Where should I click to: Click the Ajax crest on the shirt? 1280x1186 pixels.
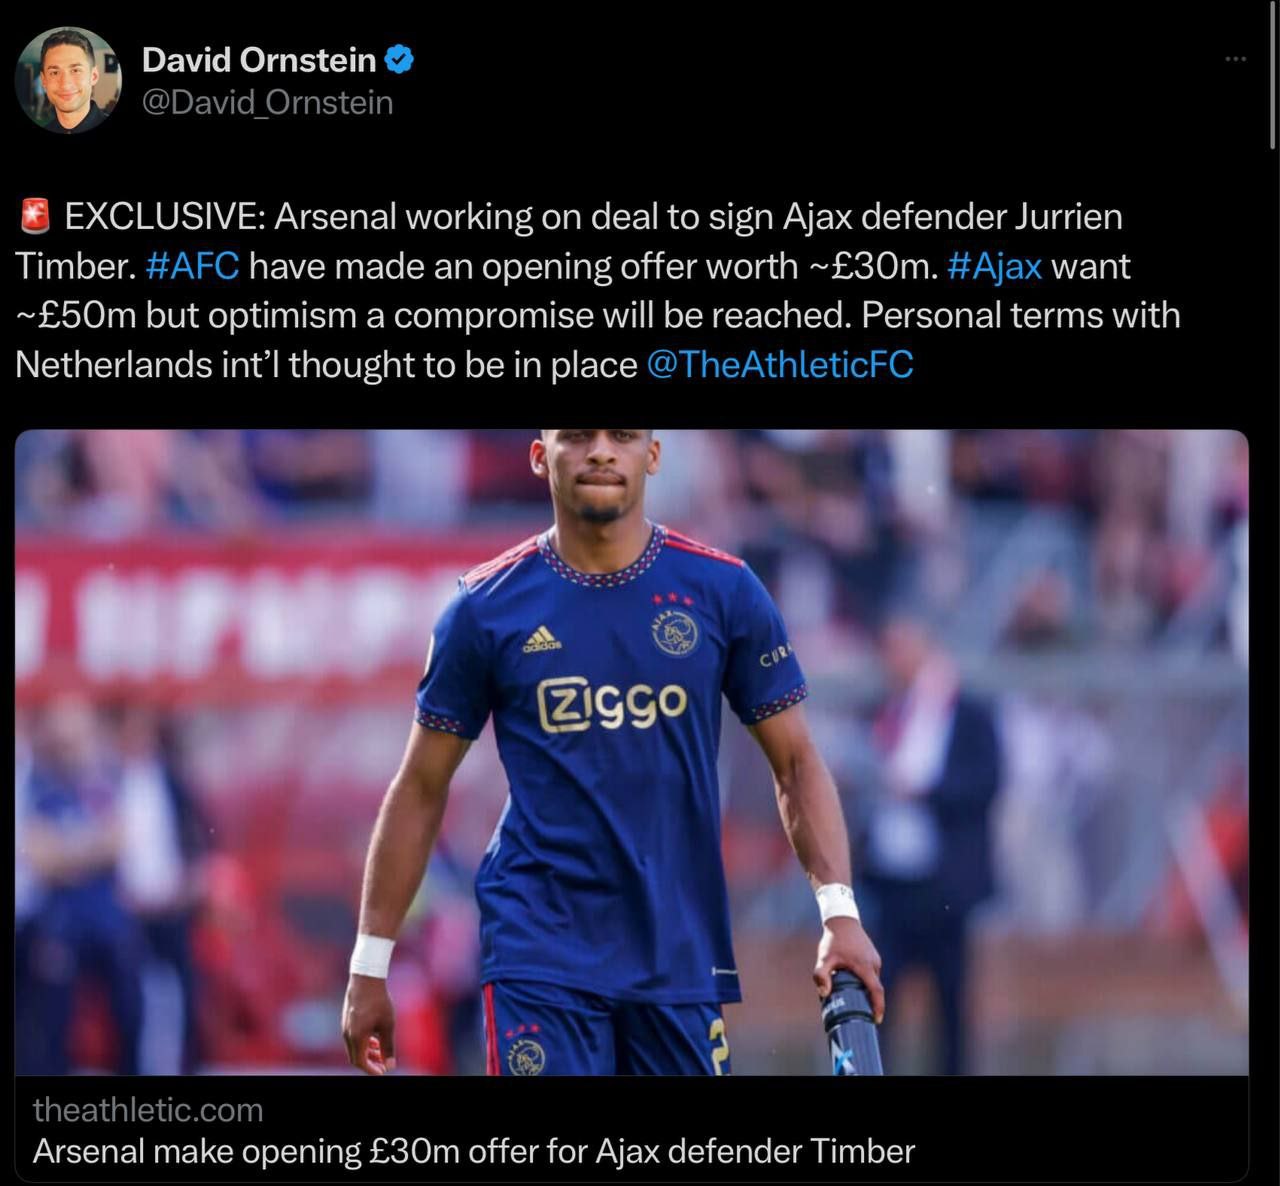pyautogui.click(x=676, y=631)
